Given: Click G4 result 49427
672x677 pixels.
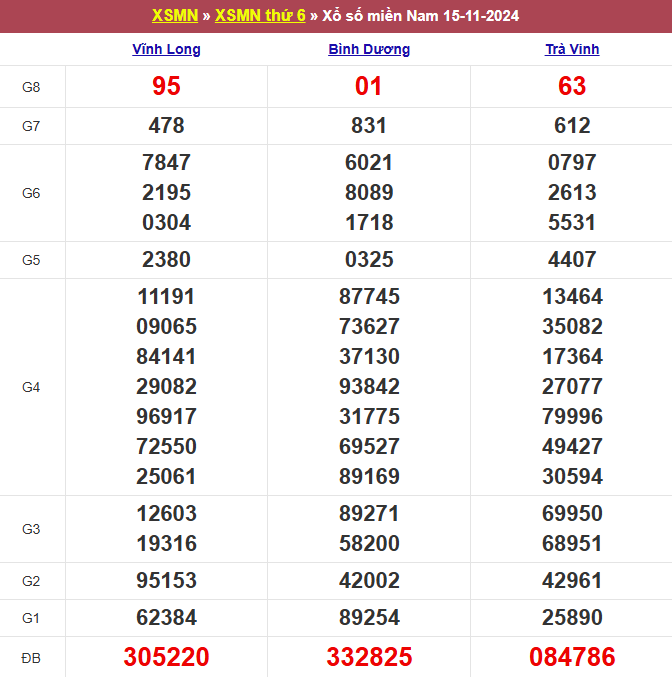Looking at the screenshot, I should 572,447.
